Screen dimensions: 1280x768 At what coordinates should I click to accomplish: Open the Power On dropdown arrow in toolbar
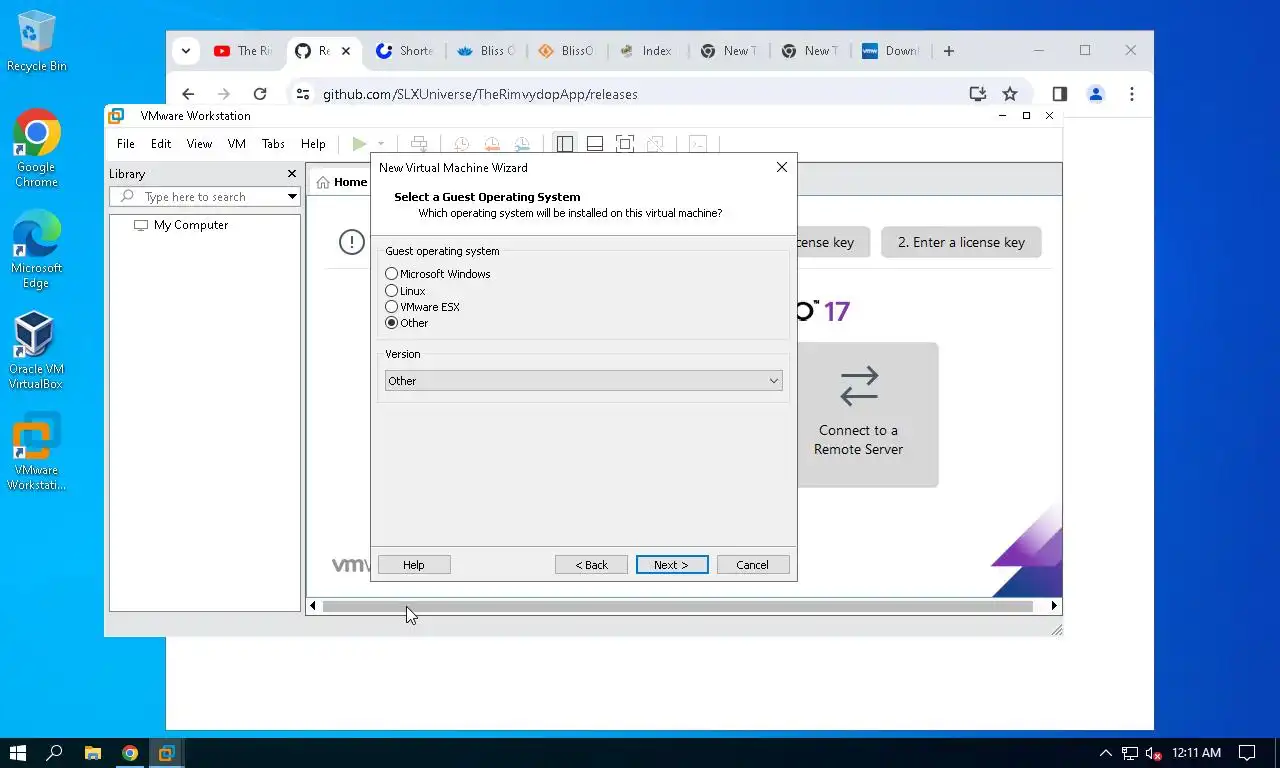[380, 144]
